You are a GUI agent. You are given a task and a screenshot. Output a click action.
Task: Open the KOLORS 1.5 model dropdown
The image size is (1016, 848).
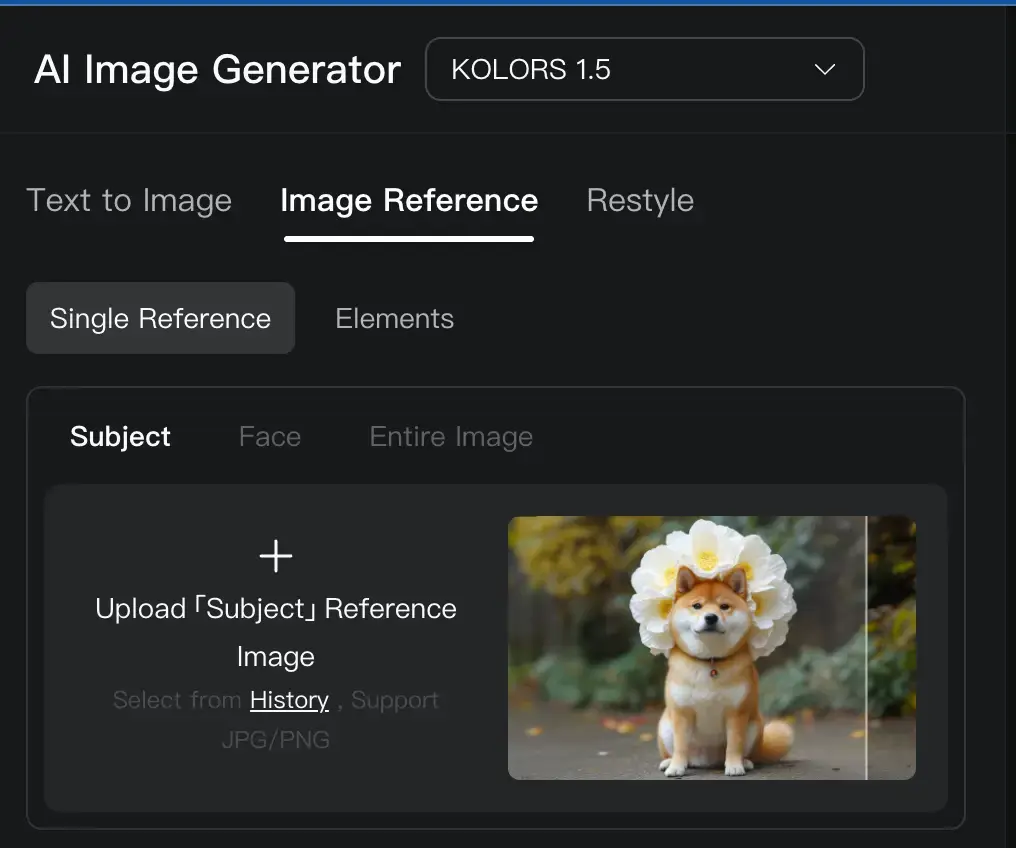pyautogui.click(x=644, y=69)
